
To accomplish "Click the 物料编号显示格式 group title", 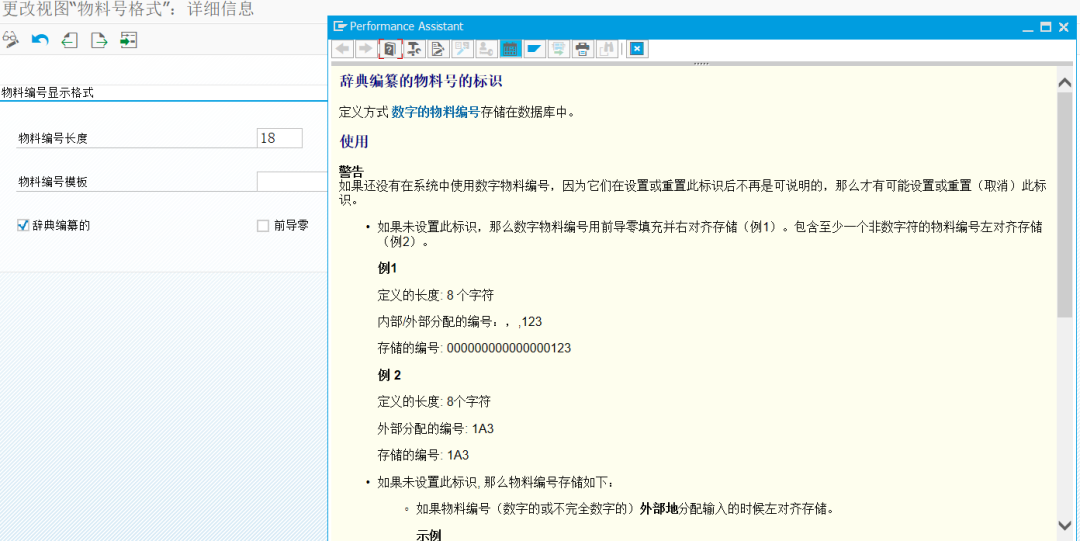I will 48,93.
